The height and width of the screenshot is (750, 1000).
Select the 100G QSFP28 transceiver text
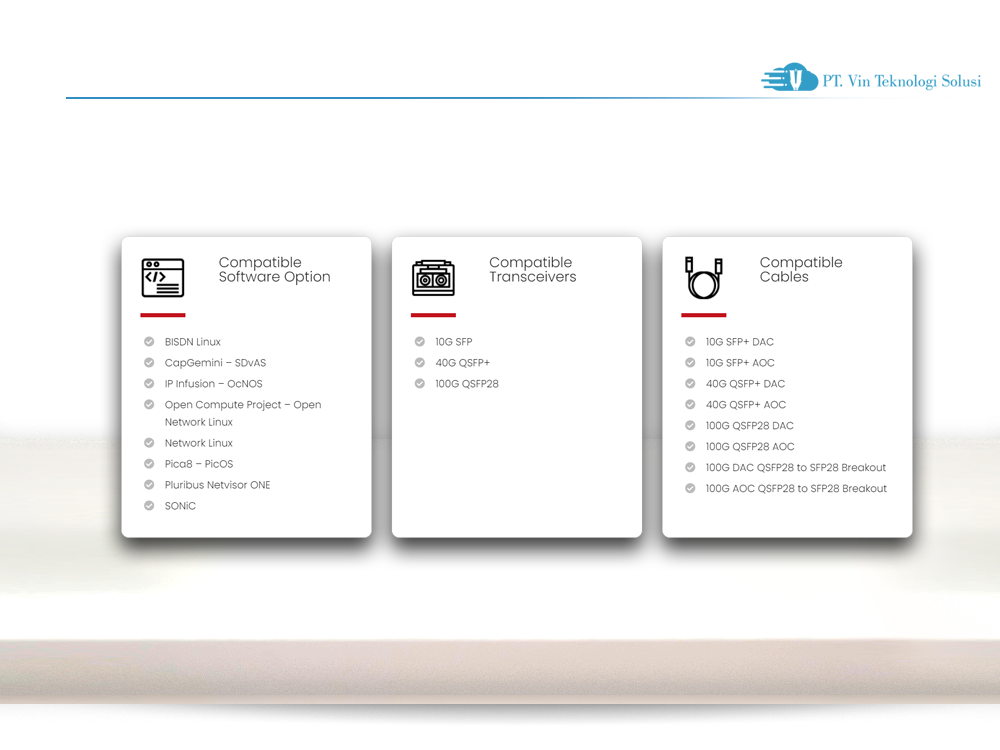pyautogui.click(x=467, y=384)
